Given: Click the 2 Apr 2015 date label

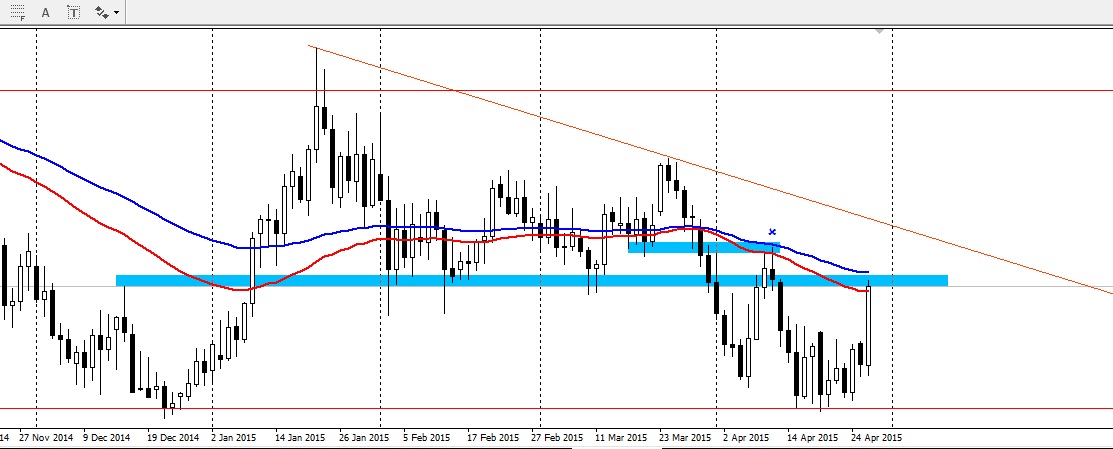Looking at the screenshot, I should point(746,438).
